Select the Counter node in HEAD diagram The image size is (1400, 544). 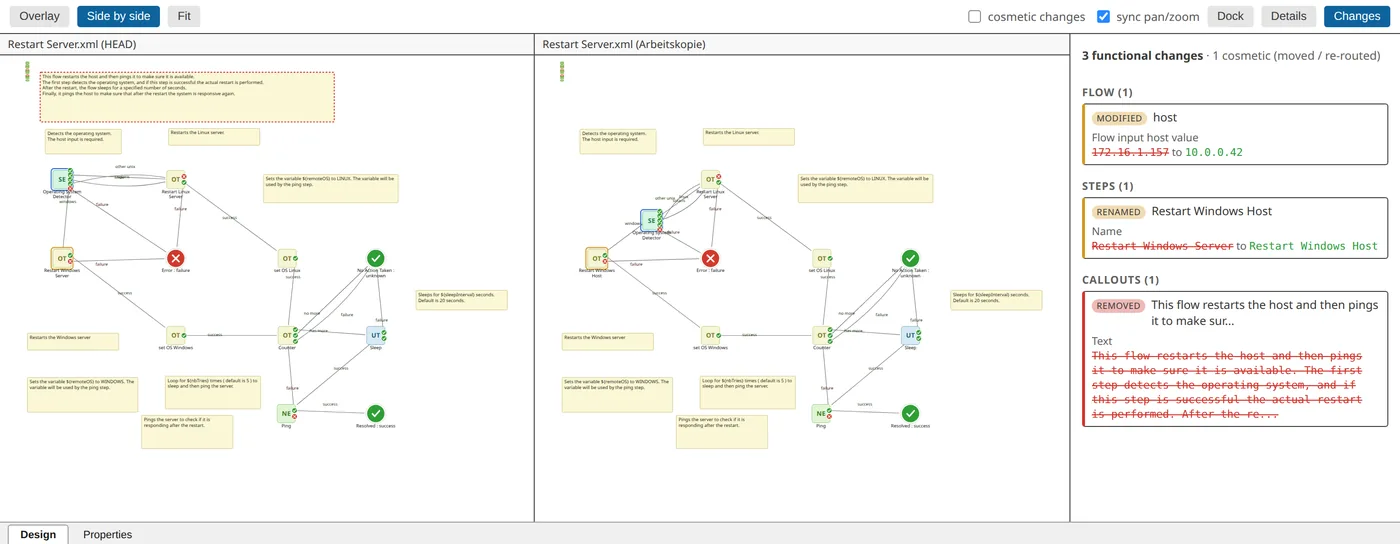287,335
